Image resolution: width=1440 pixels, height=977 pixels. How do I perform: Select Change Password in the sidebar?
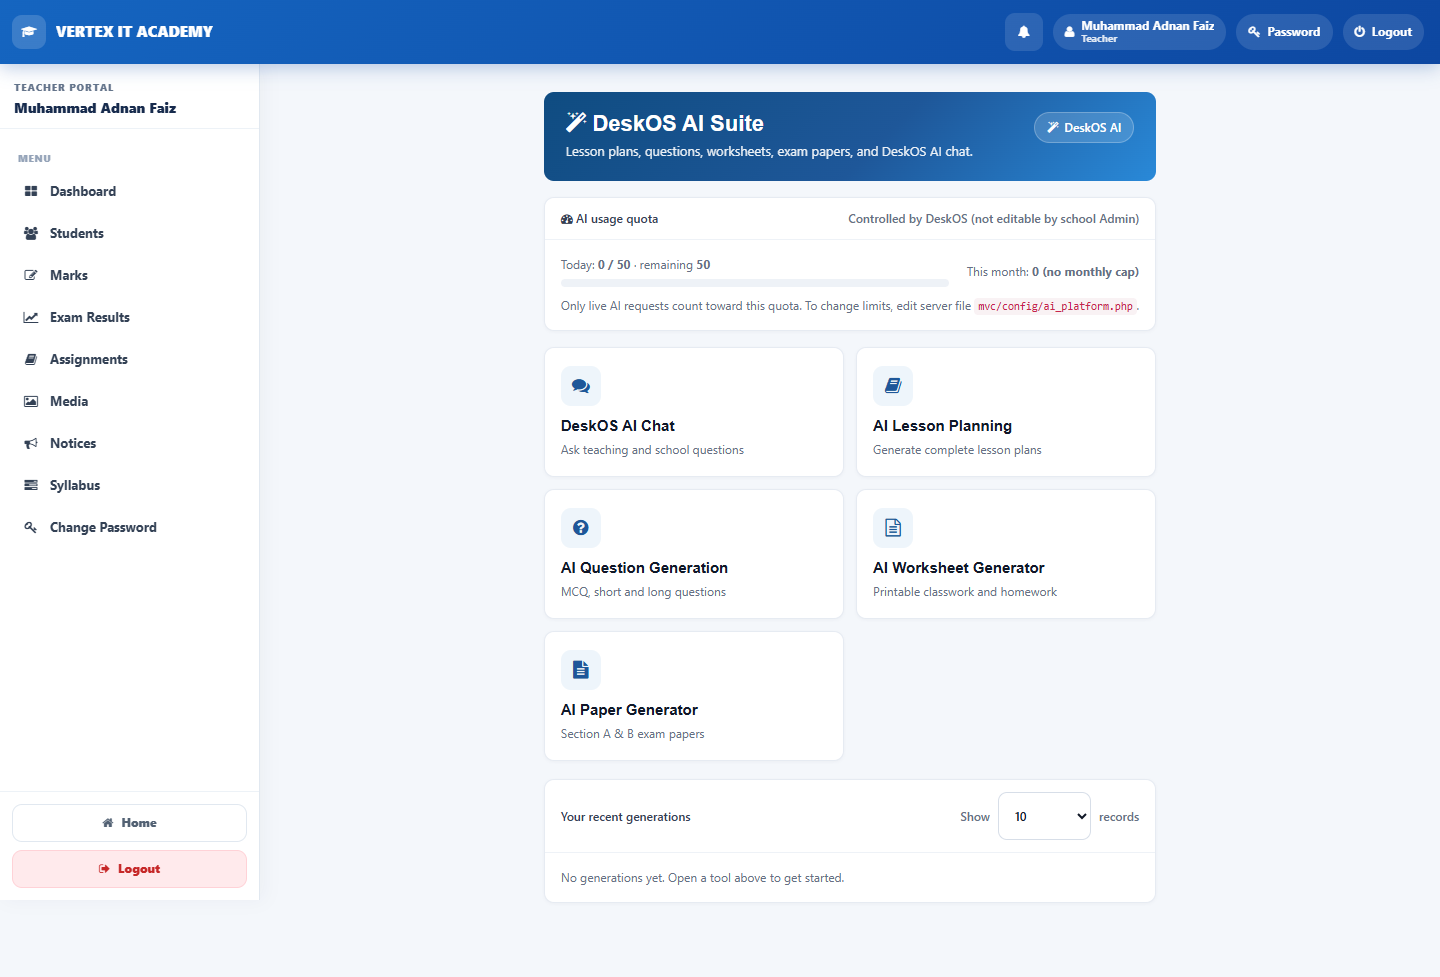[130, 527]
